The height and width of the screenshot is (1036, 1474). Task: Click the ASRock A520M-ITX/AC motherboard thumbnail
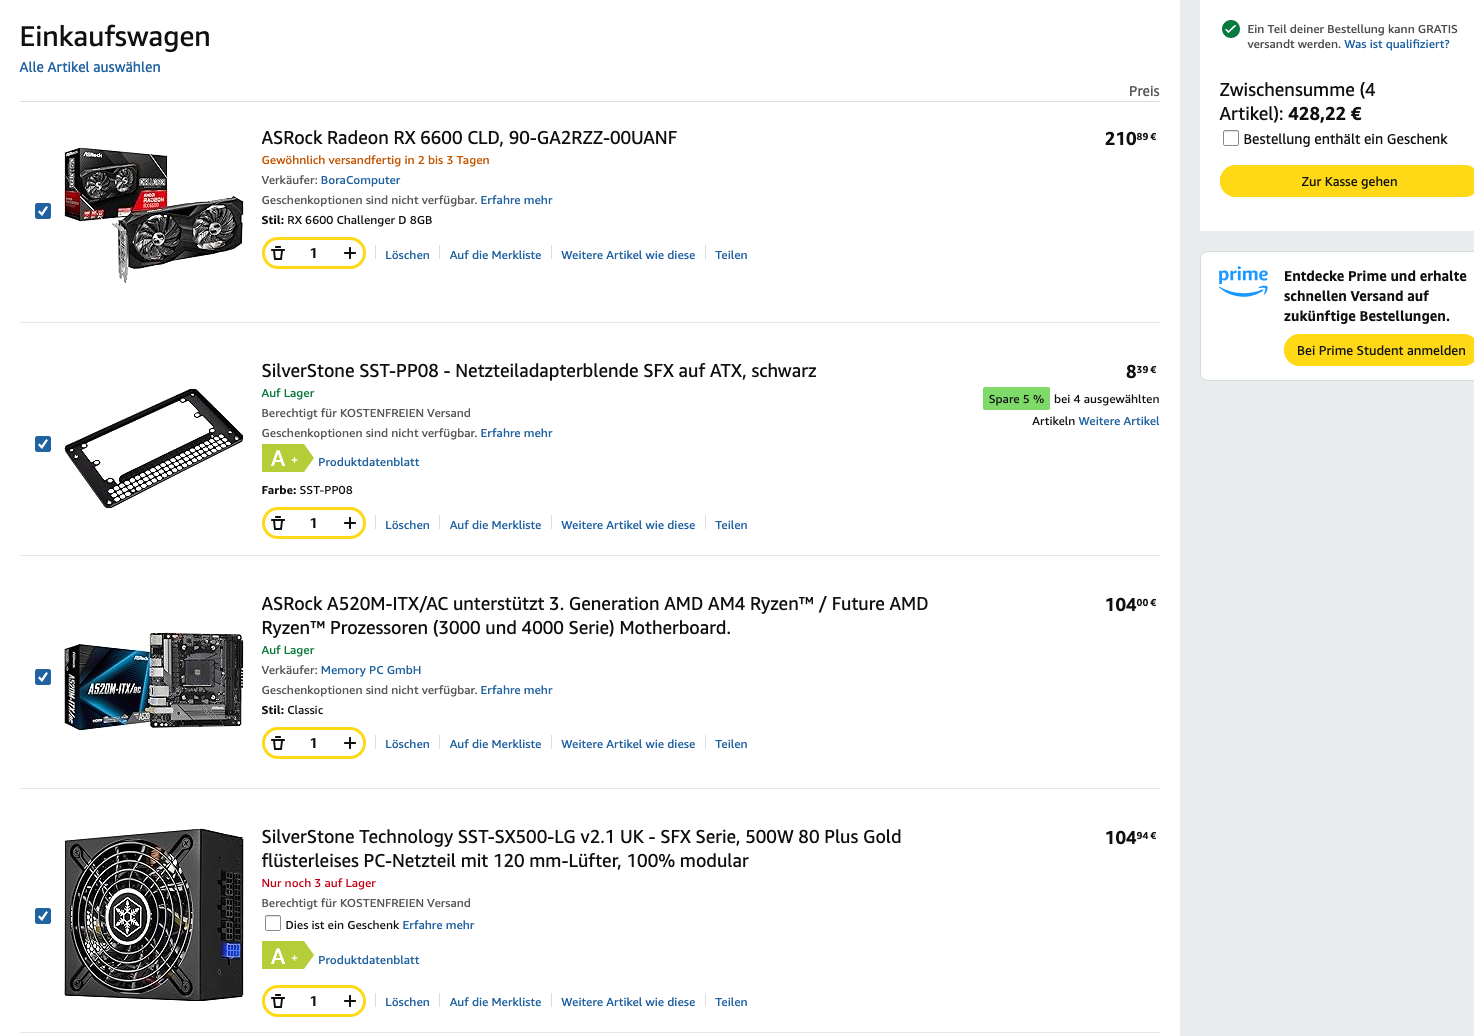point(154,680)
